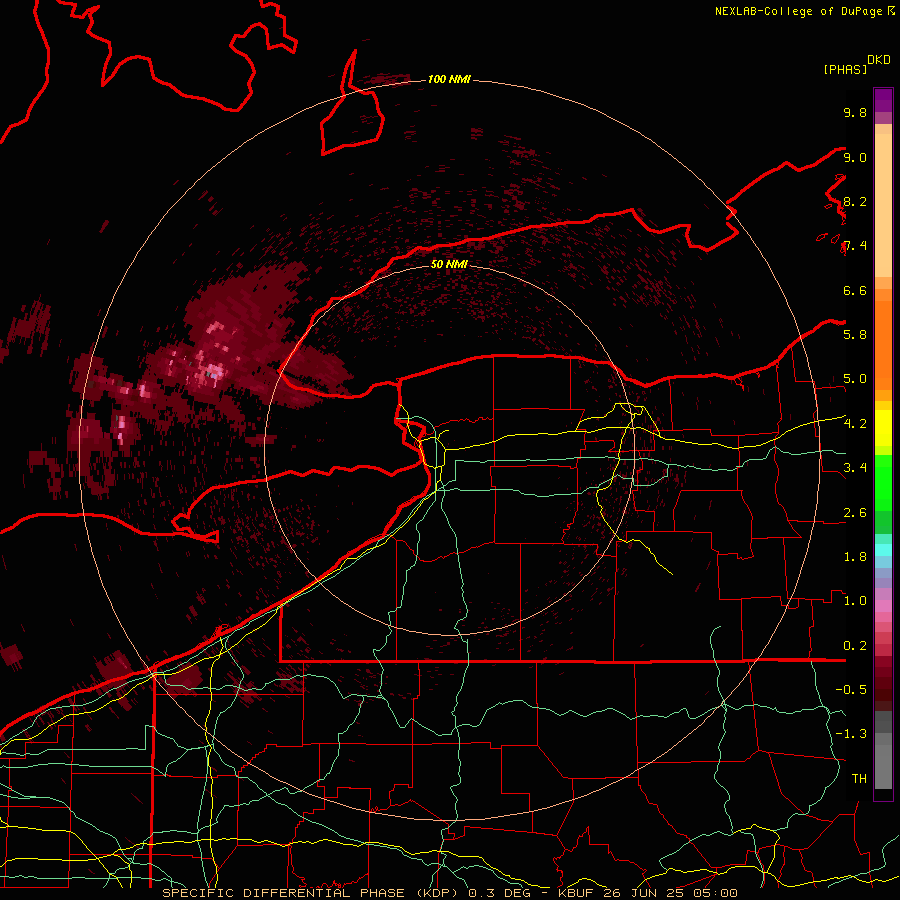Click the KBUF 26 JUN 25 05:00 timestamp
The image size is (900, 900).
pos(647,893)
